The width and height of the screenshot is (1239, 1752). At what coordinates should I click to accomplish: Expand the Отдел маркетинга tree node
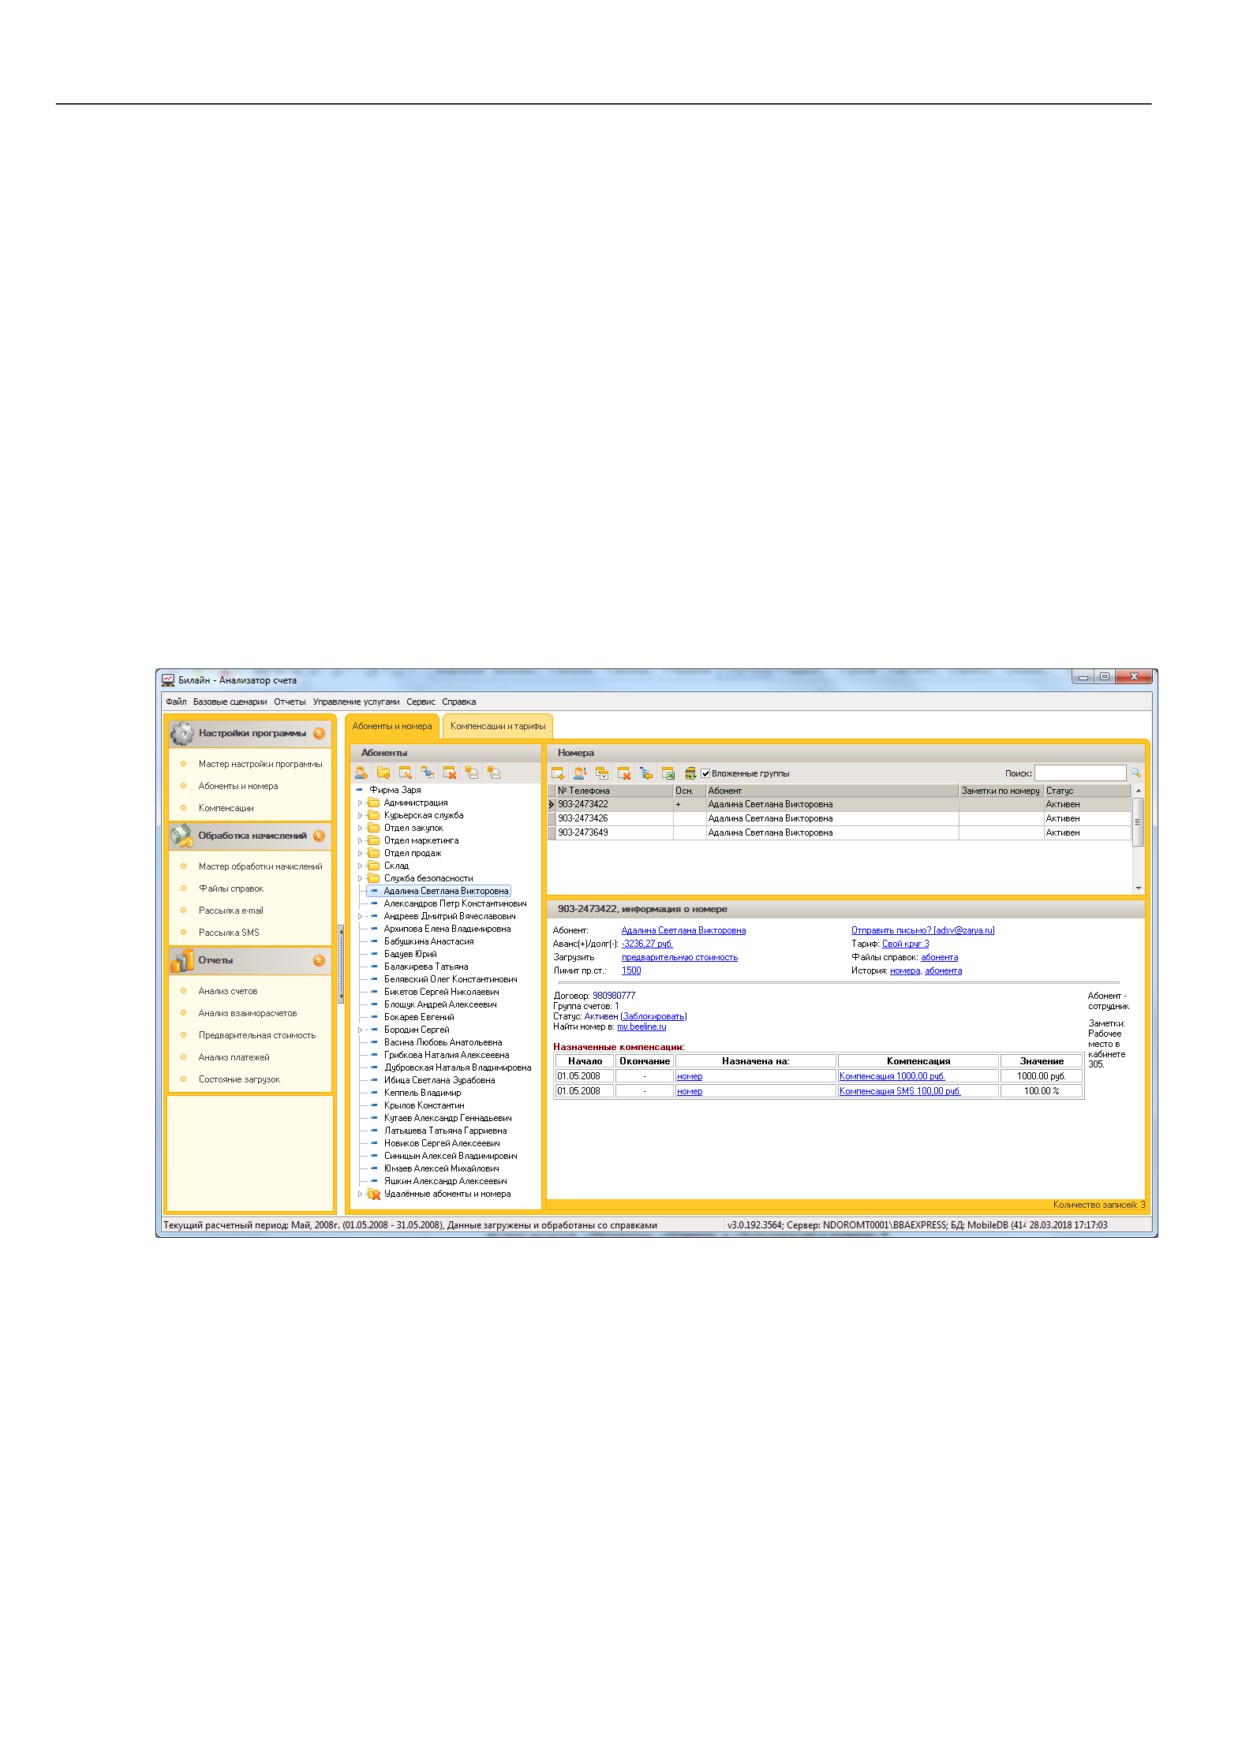(x=360, y=841)
